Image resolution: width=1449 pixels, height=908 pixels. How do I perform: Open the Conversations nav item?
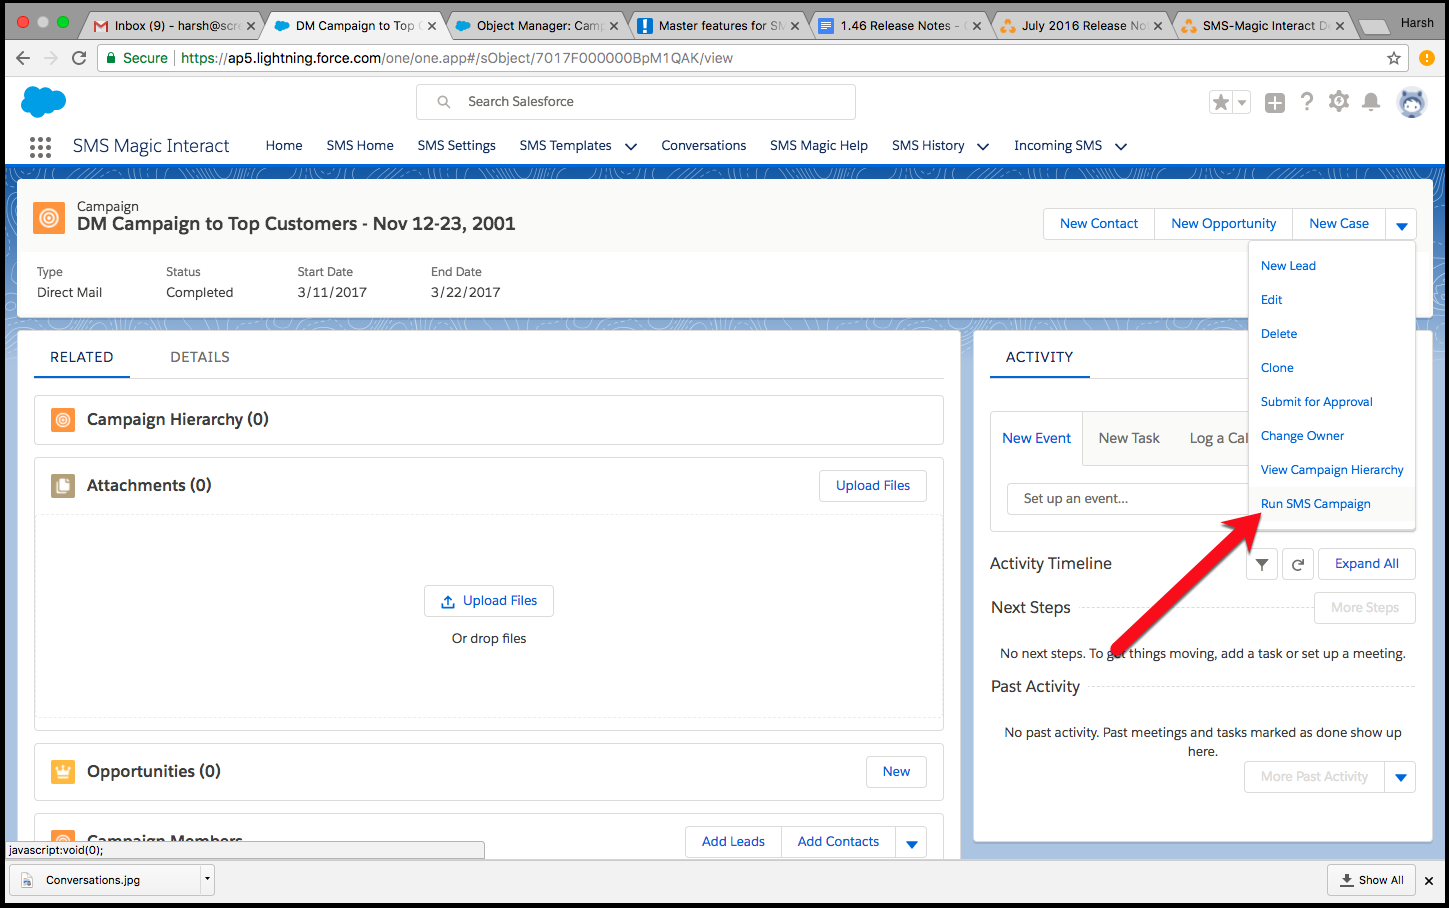tap(703, 146)
